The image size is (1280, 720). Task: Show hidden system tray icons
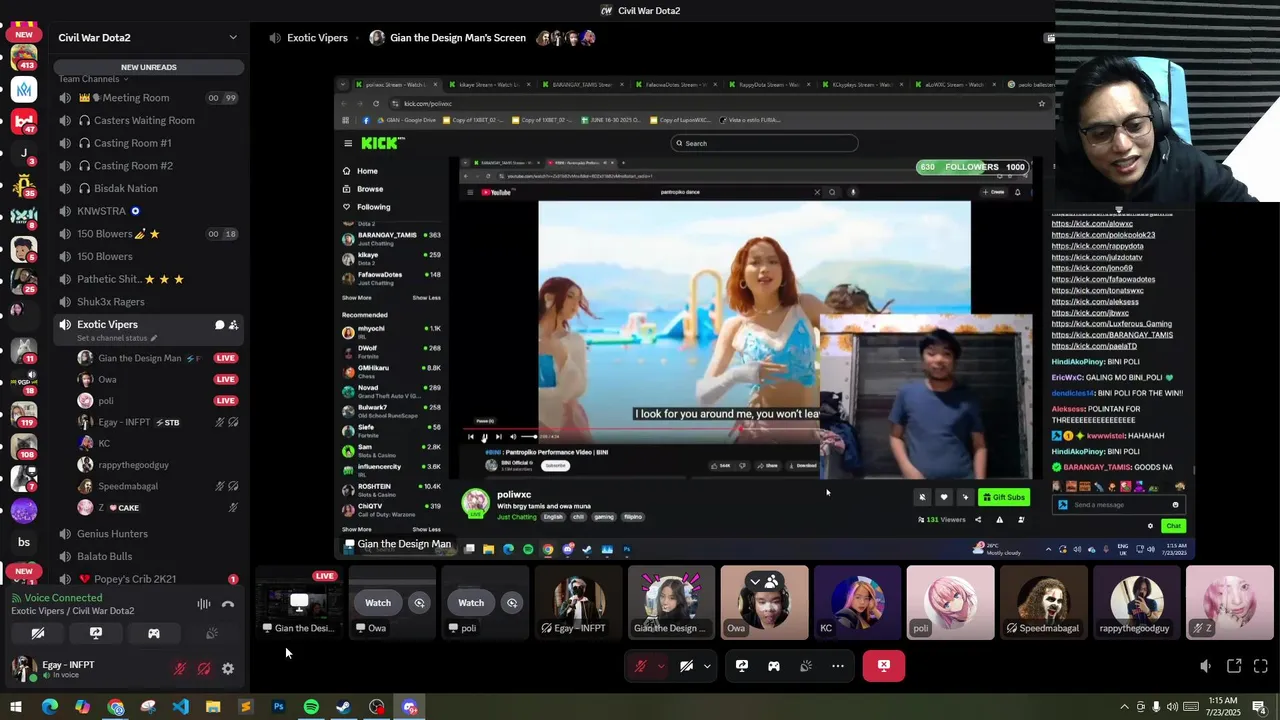1122,707
